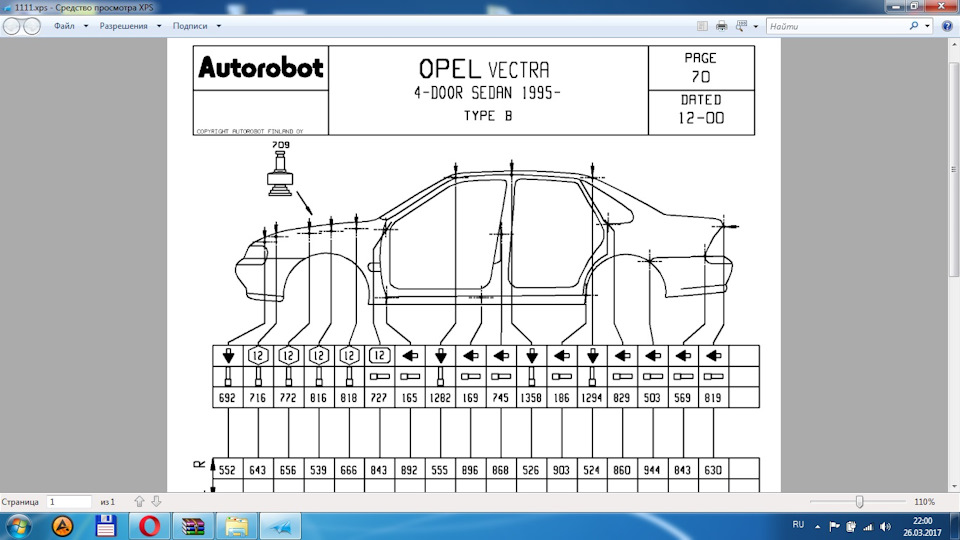960x540 pixels.
Task: Minimize the XPS viewer window
Action: [896, 6]
